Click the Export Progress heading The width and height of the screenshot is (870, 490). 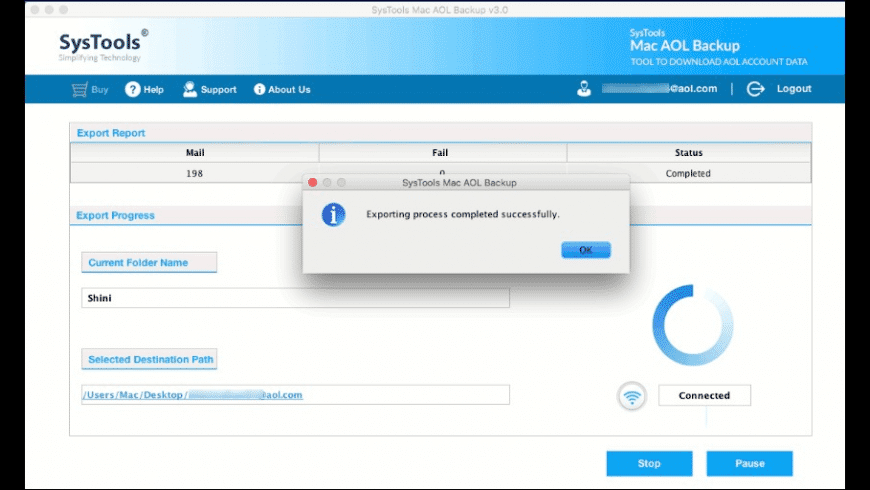pos(115,215)
